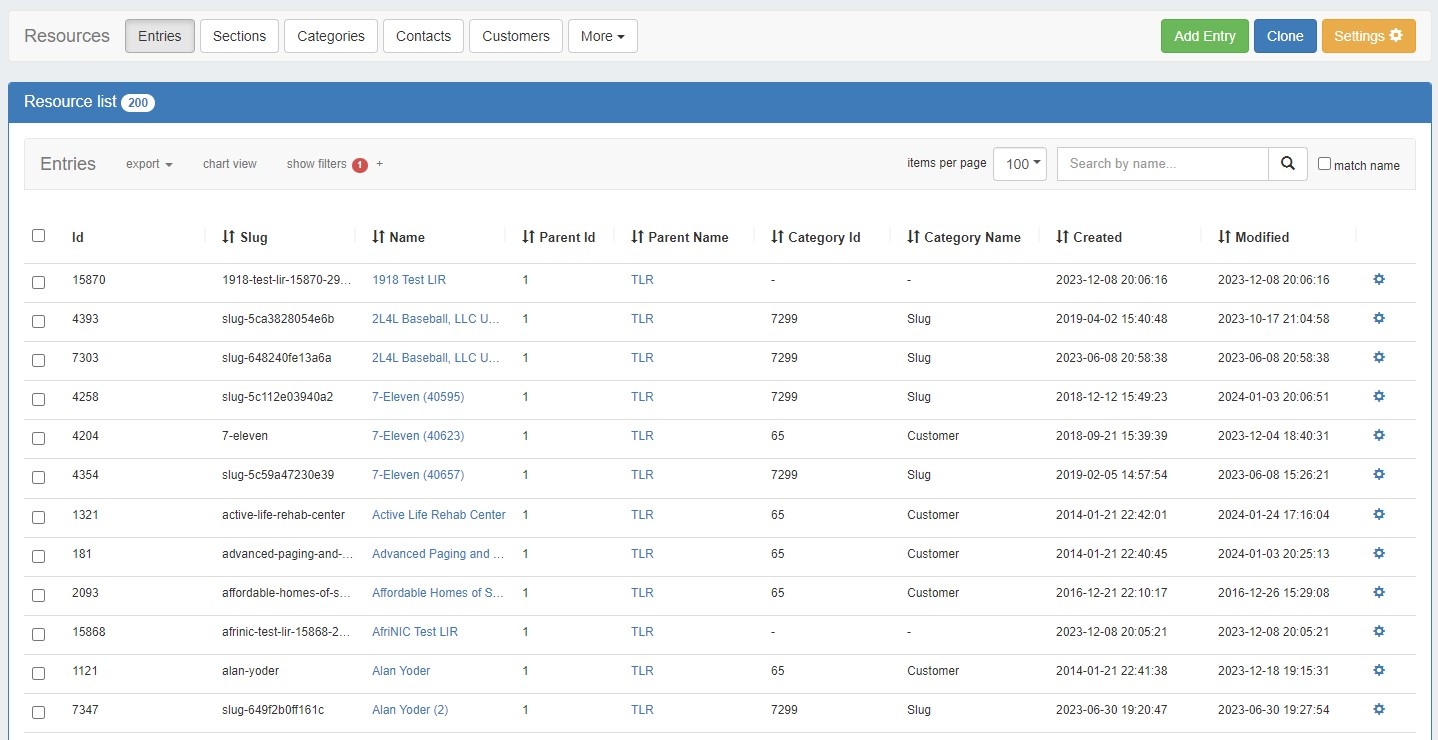This screenshot has height=740, width=1438.
Task: Open the items per page dropdown
Action: 1019,164
